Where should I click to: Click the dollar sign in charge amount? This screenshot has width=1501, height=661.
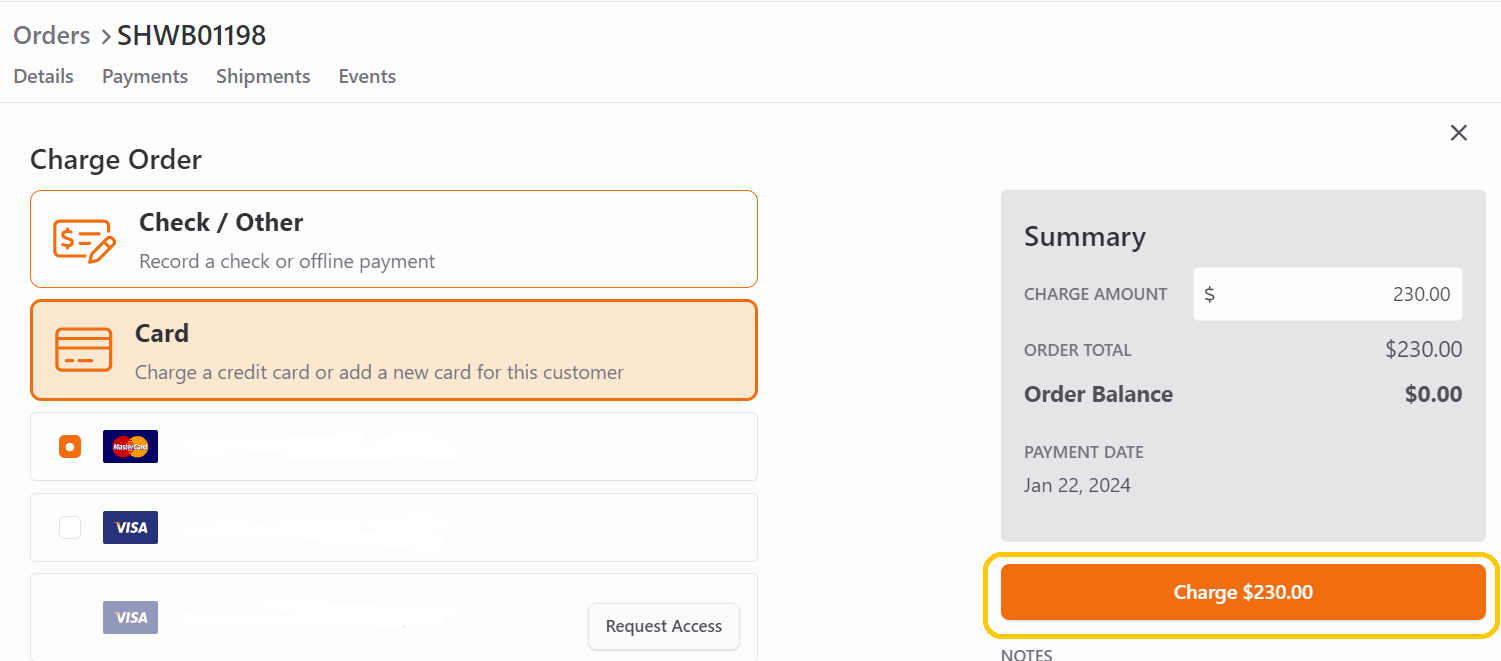tap(1210, 294)
